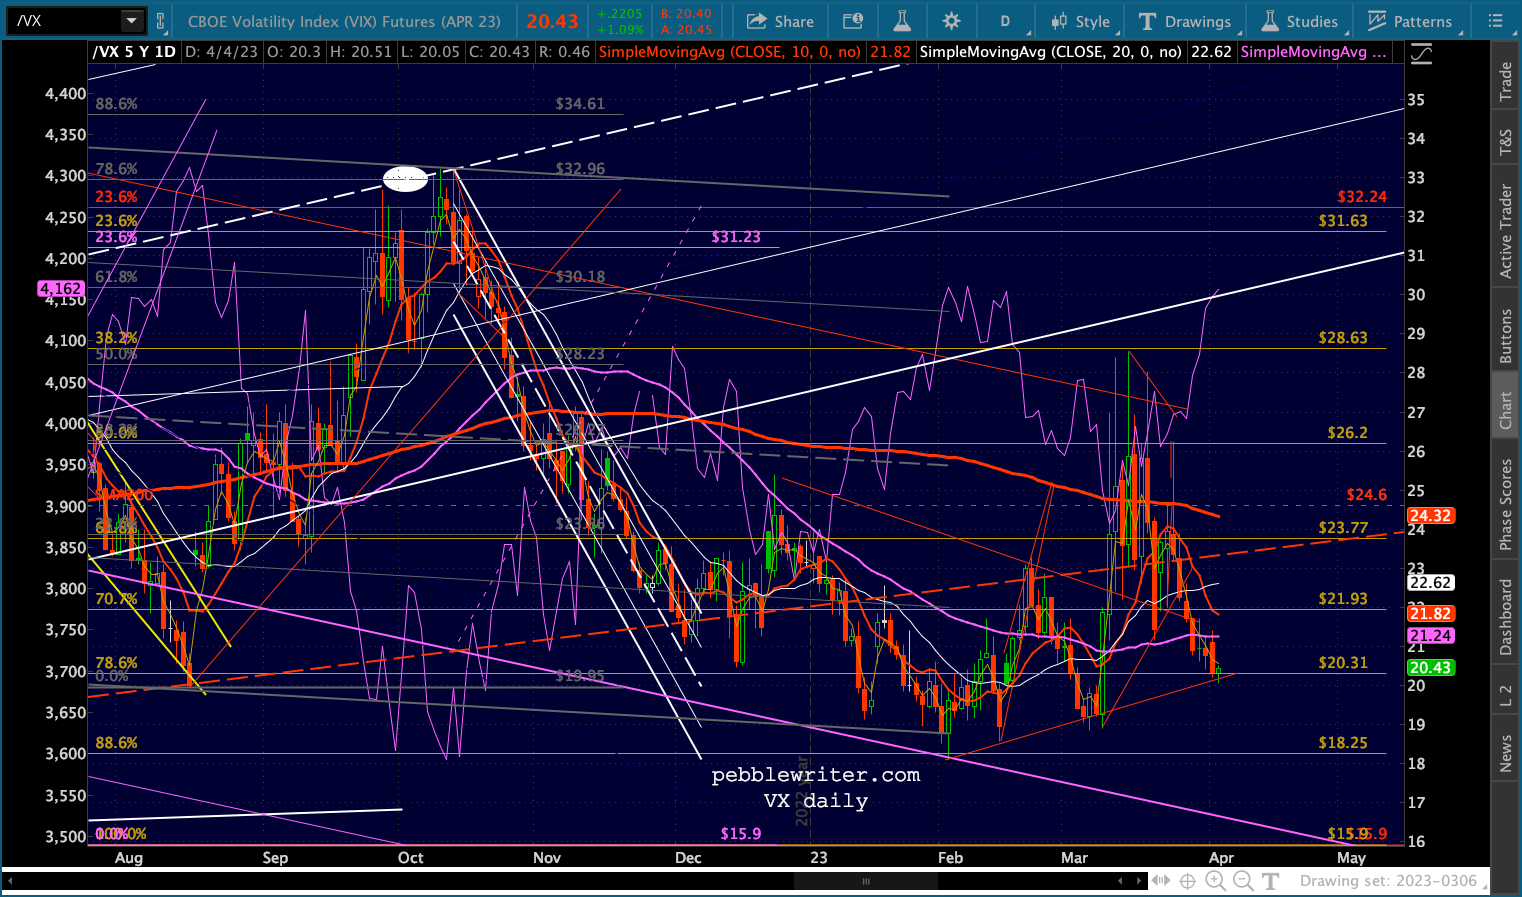Click the crosshair pan icon
Viewport: 1522px width, 897px height.
point(1188,881)
